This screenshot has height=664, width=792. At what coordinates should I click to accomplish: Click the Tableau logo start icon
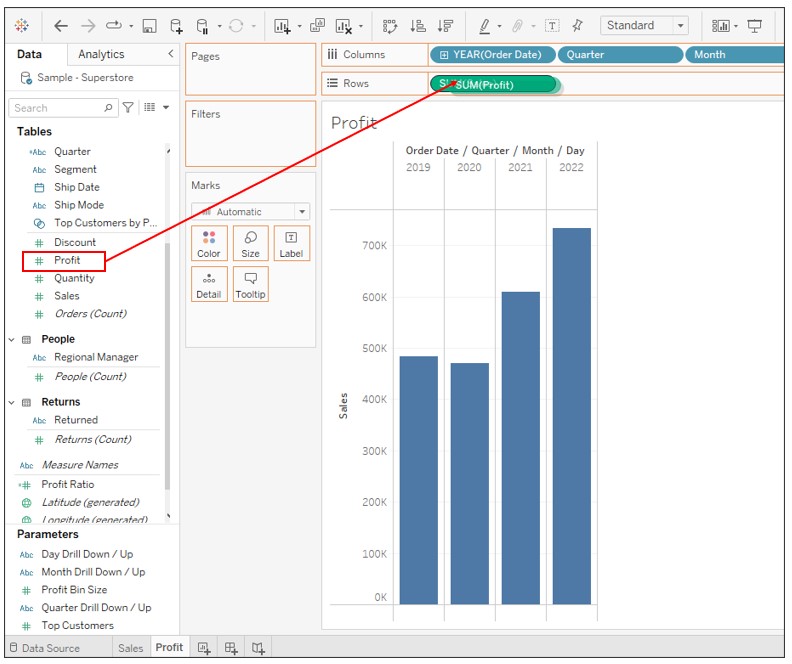pyautogui.click(x=22, y=25)
